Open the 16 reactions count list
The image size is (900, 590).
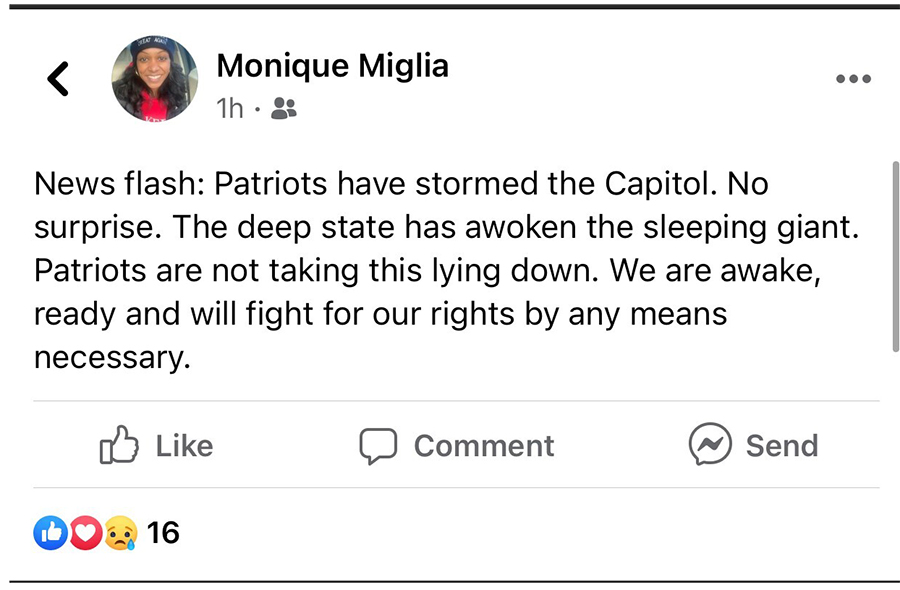(x=163, y=533)
